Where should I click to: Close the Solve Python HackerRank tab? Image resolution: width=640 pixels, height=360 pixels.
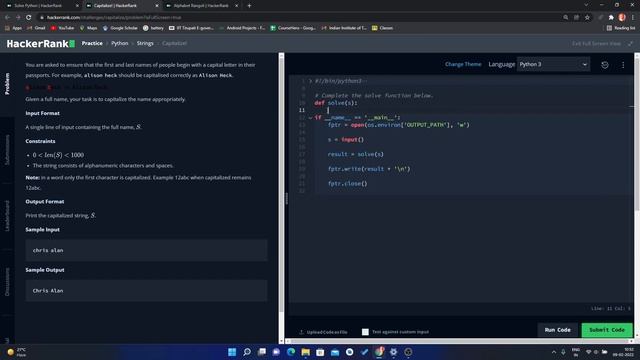pos(77,6)
